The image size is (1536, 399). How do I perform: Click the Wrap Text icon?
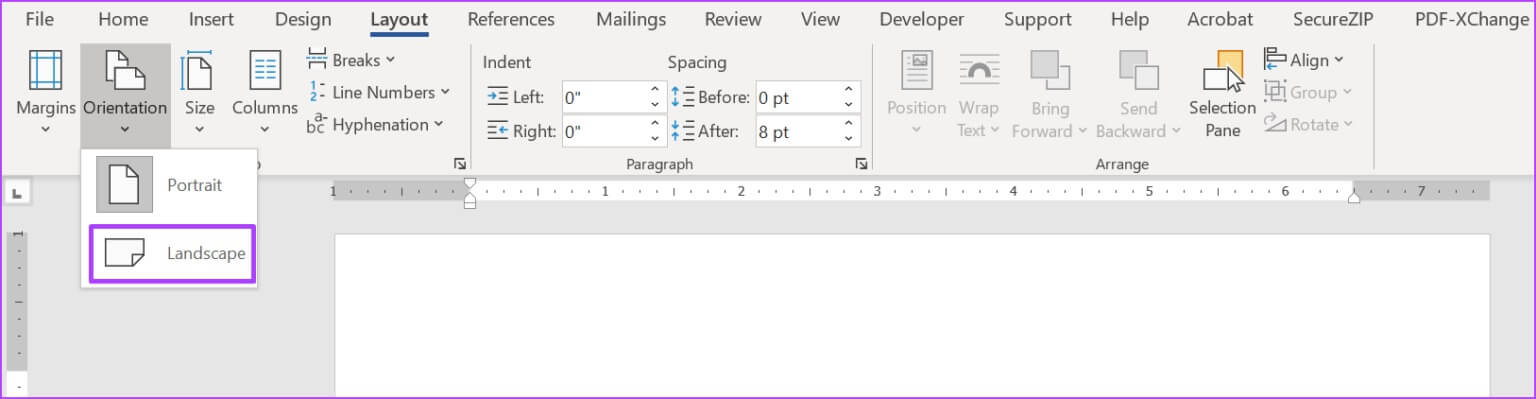pos(979,72)
